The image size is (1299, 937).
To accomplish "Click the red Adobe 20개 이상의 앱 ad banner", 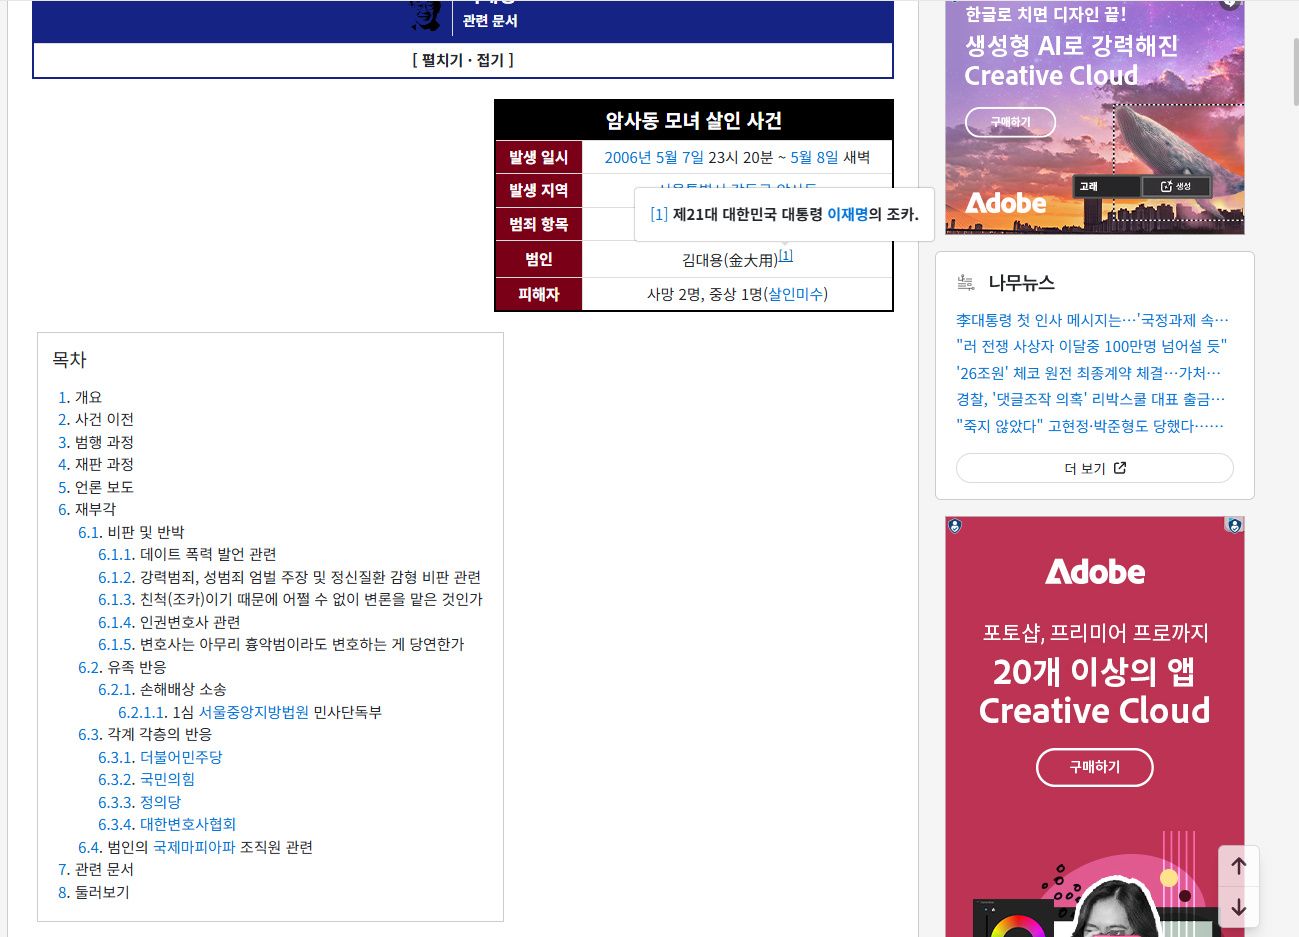I will [x=1095, y=727].
